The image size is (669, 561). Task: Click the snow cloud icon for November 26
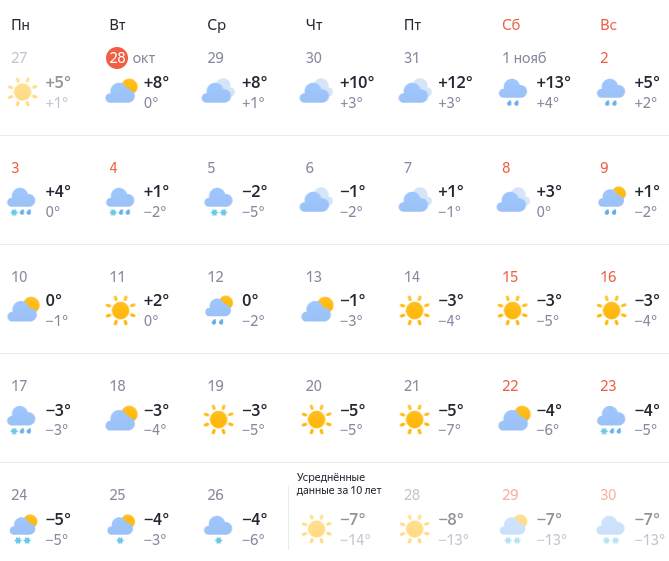point(218,528)
